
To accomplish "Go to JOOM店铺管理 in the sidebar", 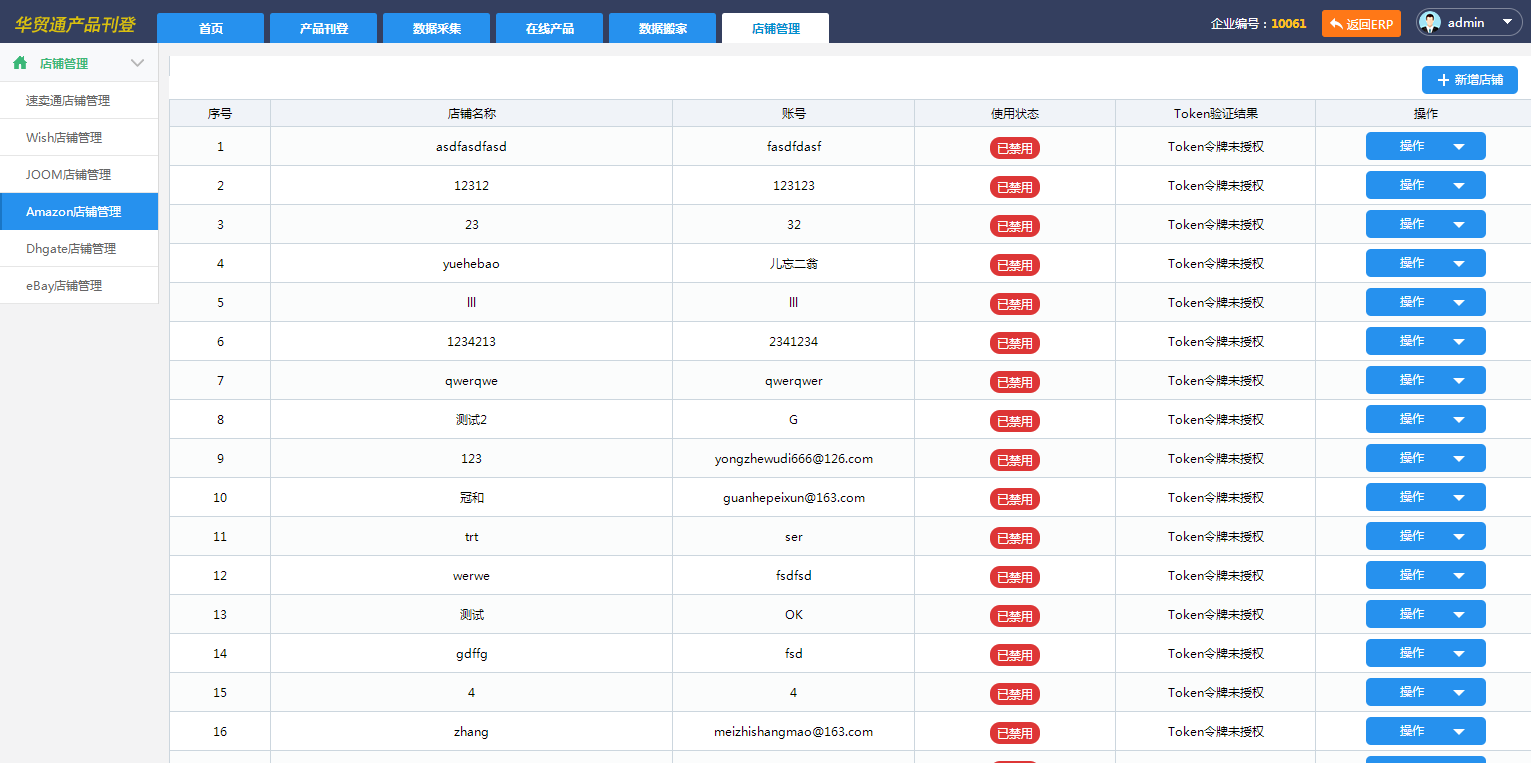I will click(79, 174).
